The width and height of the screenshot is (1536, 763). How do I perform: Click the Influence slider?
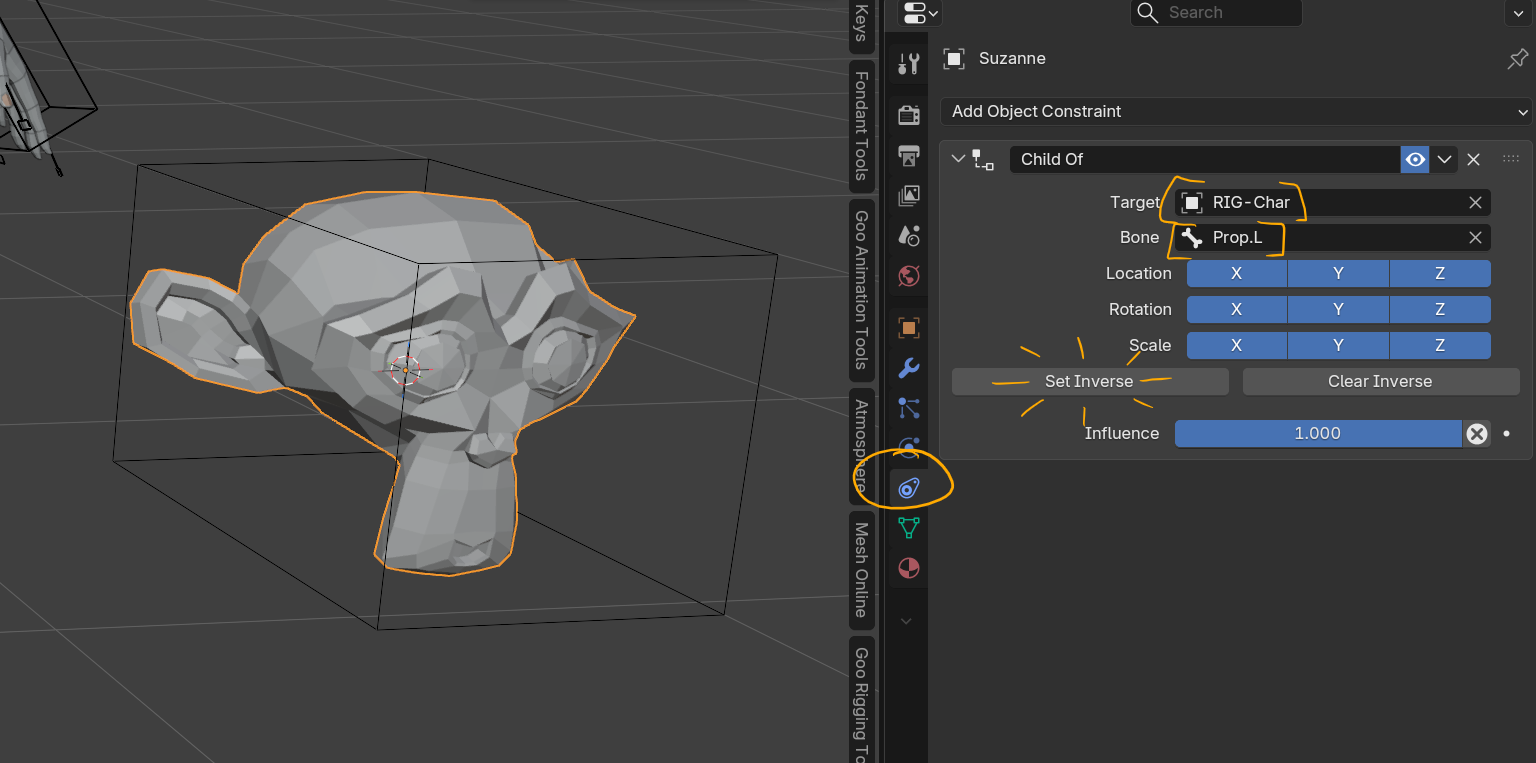[x=1318, y=434]
